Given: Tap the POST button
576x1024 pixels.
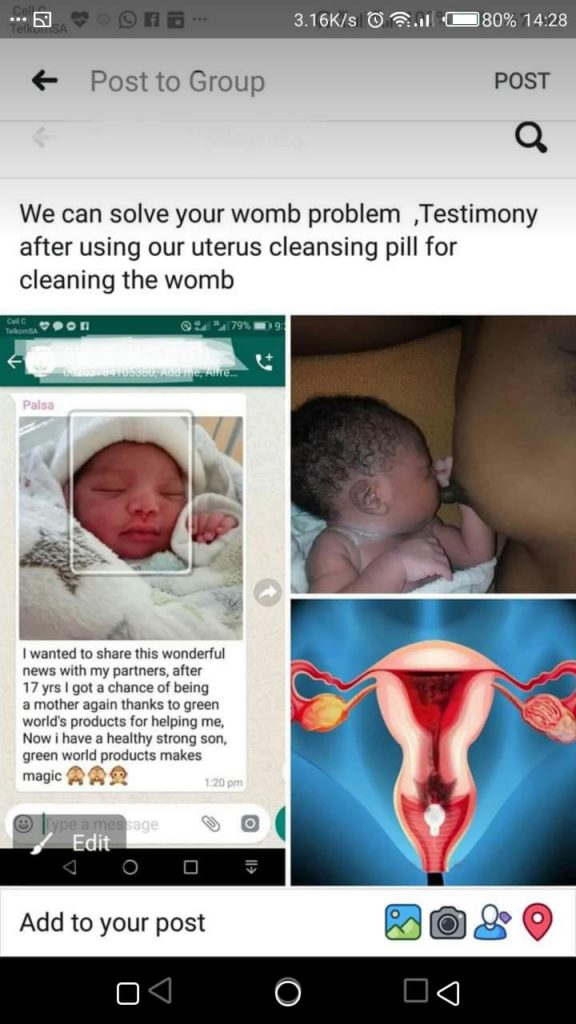Looking at the screenshot, I should [x=521, y=81].
